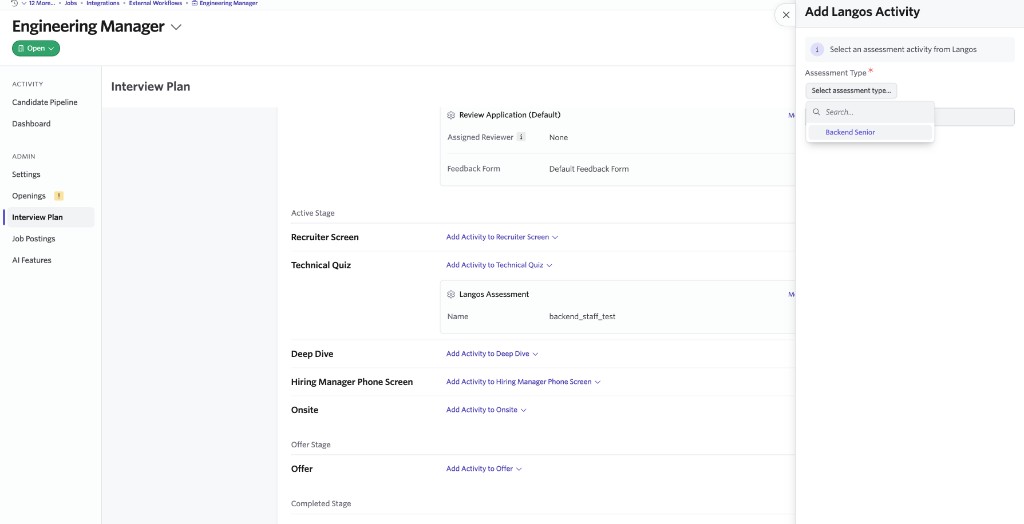Open Dashboard in the sidebar
Viewport: 1024px width, 524px height.
[31, 123]
